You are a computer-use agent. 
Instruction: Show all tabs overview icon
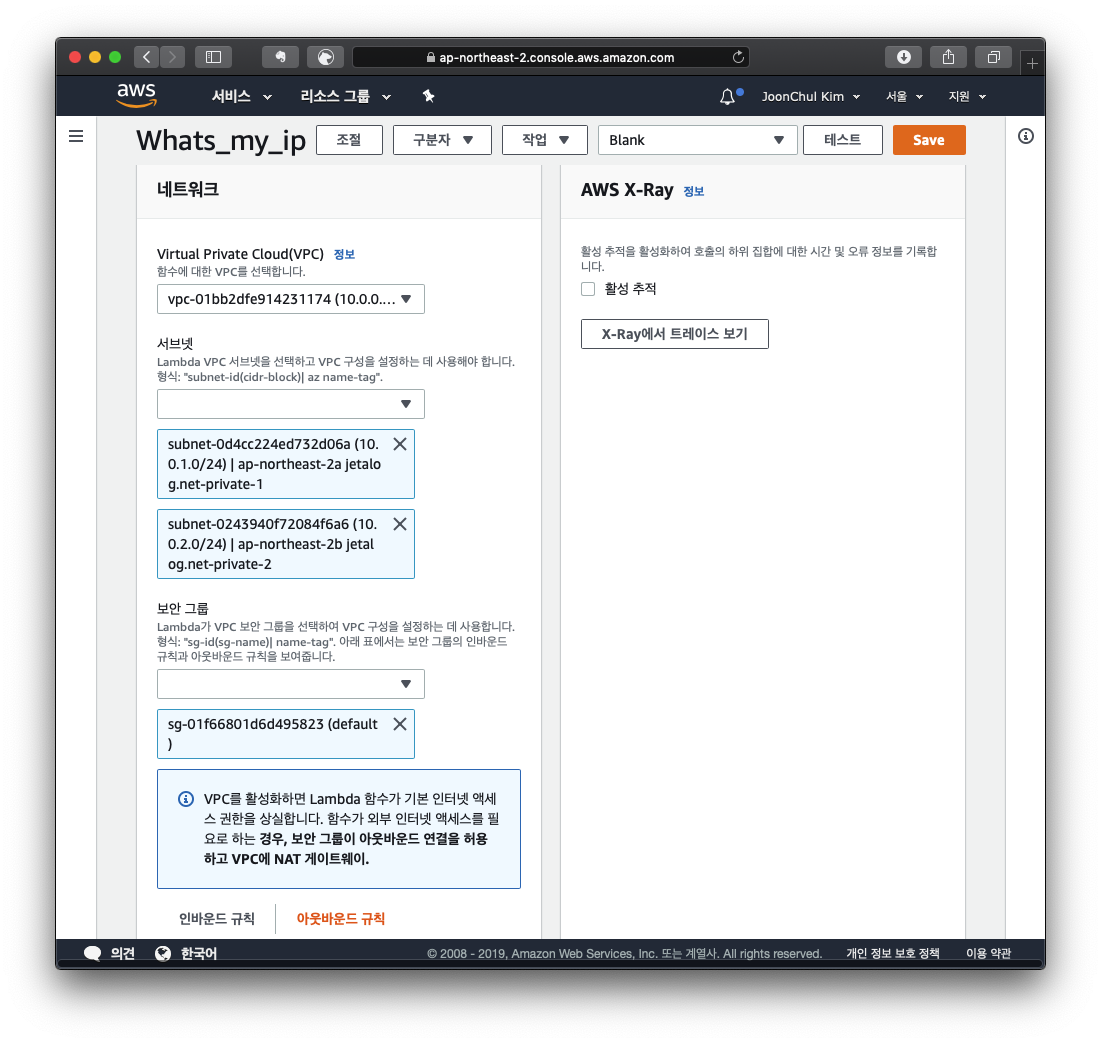click(994, 57)
